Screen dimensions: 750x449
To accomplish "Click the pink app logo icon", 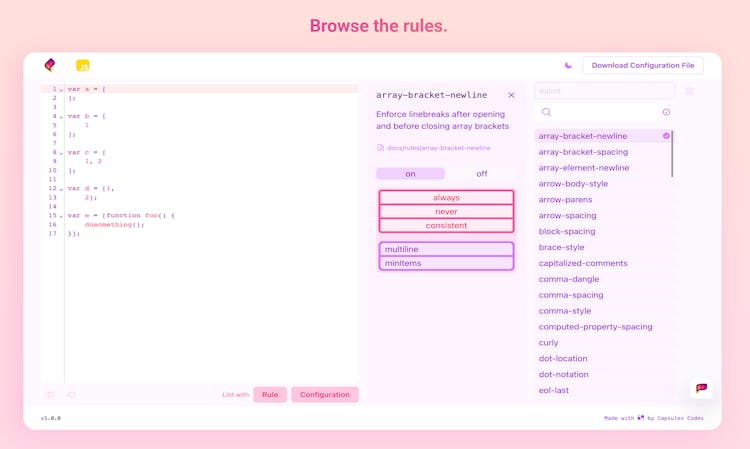I will pyautogui.click(x=50, y=65).
